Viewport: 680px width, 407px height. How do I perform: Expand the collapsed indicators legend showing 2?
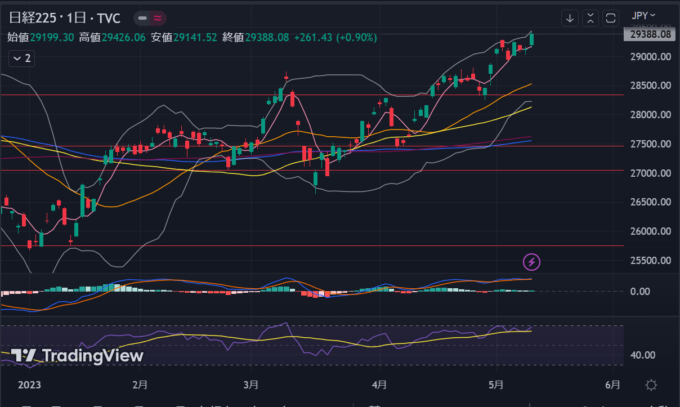coord(21,58)
